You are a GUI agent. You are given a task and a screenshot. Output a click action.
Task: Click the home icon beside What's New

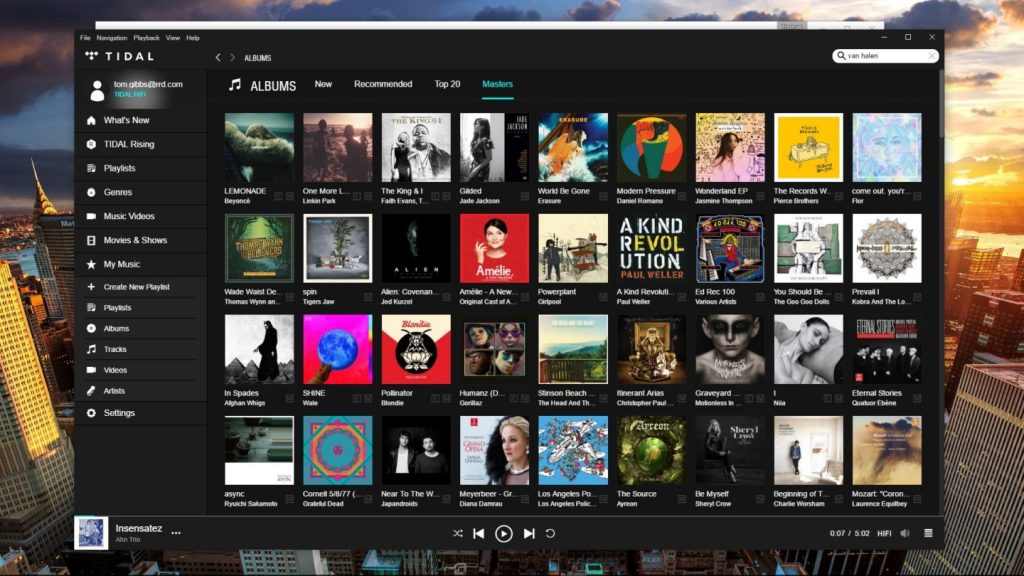pos(91,120)
